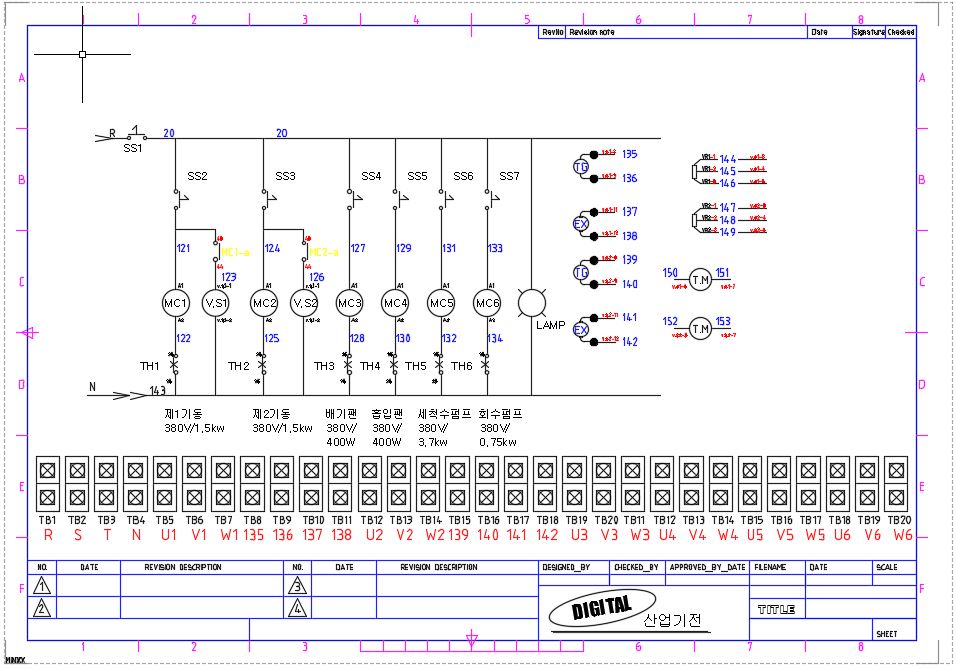Click the 회수펌프 load description
This screenshot has width=956, height=669.
pos(501,428)
